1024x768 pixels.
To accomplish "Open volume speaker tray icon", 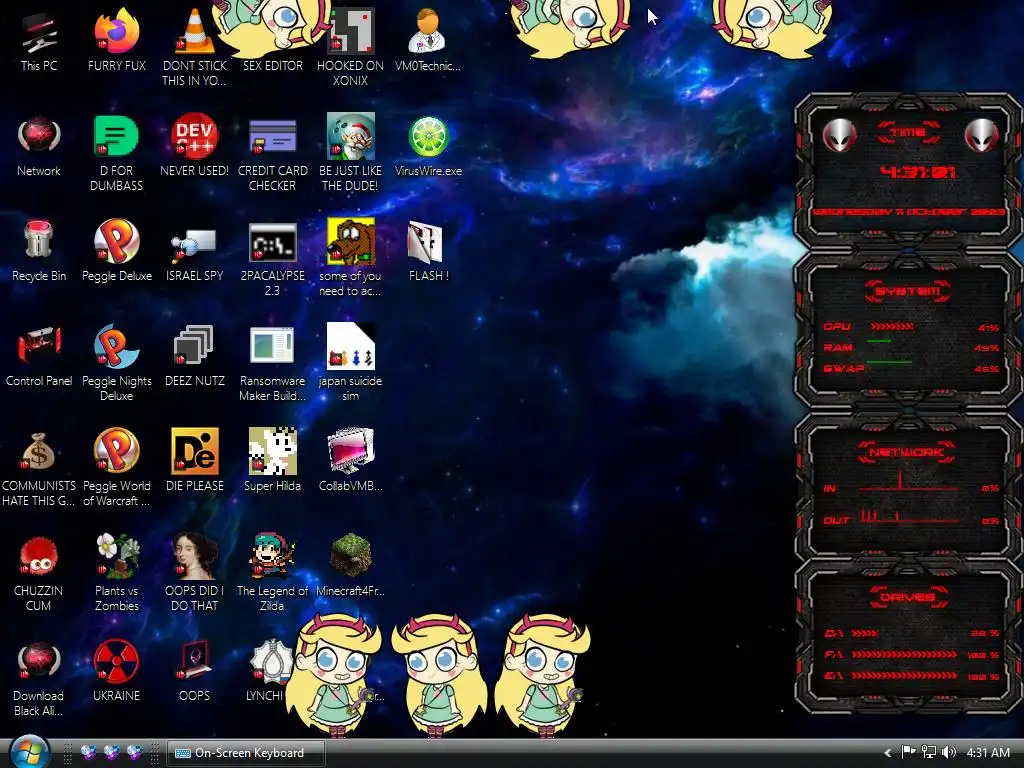I will (949, 752).
